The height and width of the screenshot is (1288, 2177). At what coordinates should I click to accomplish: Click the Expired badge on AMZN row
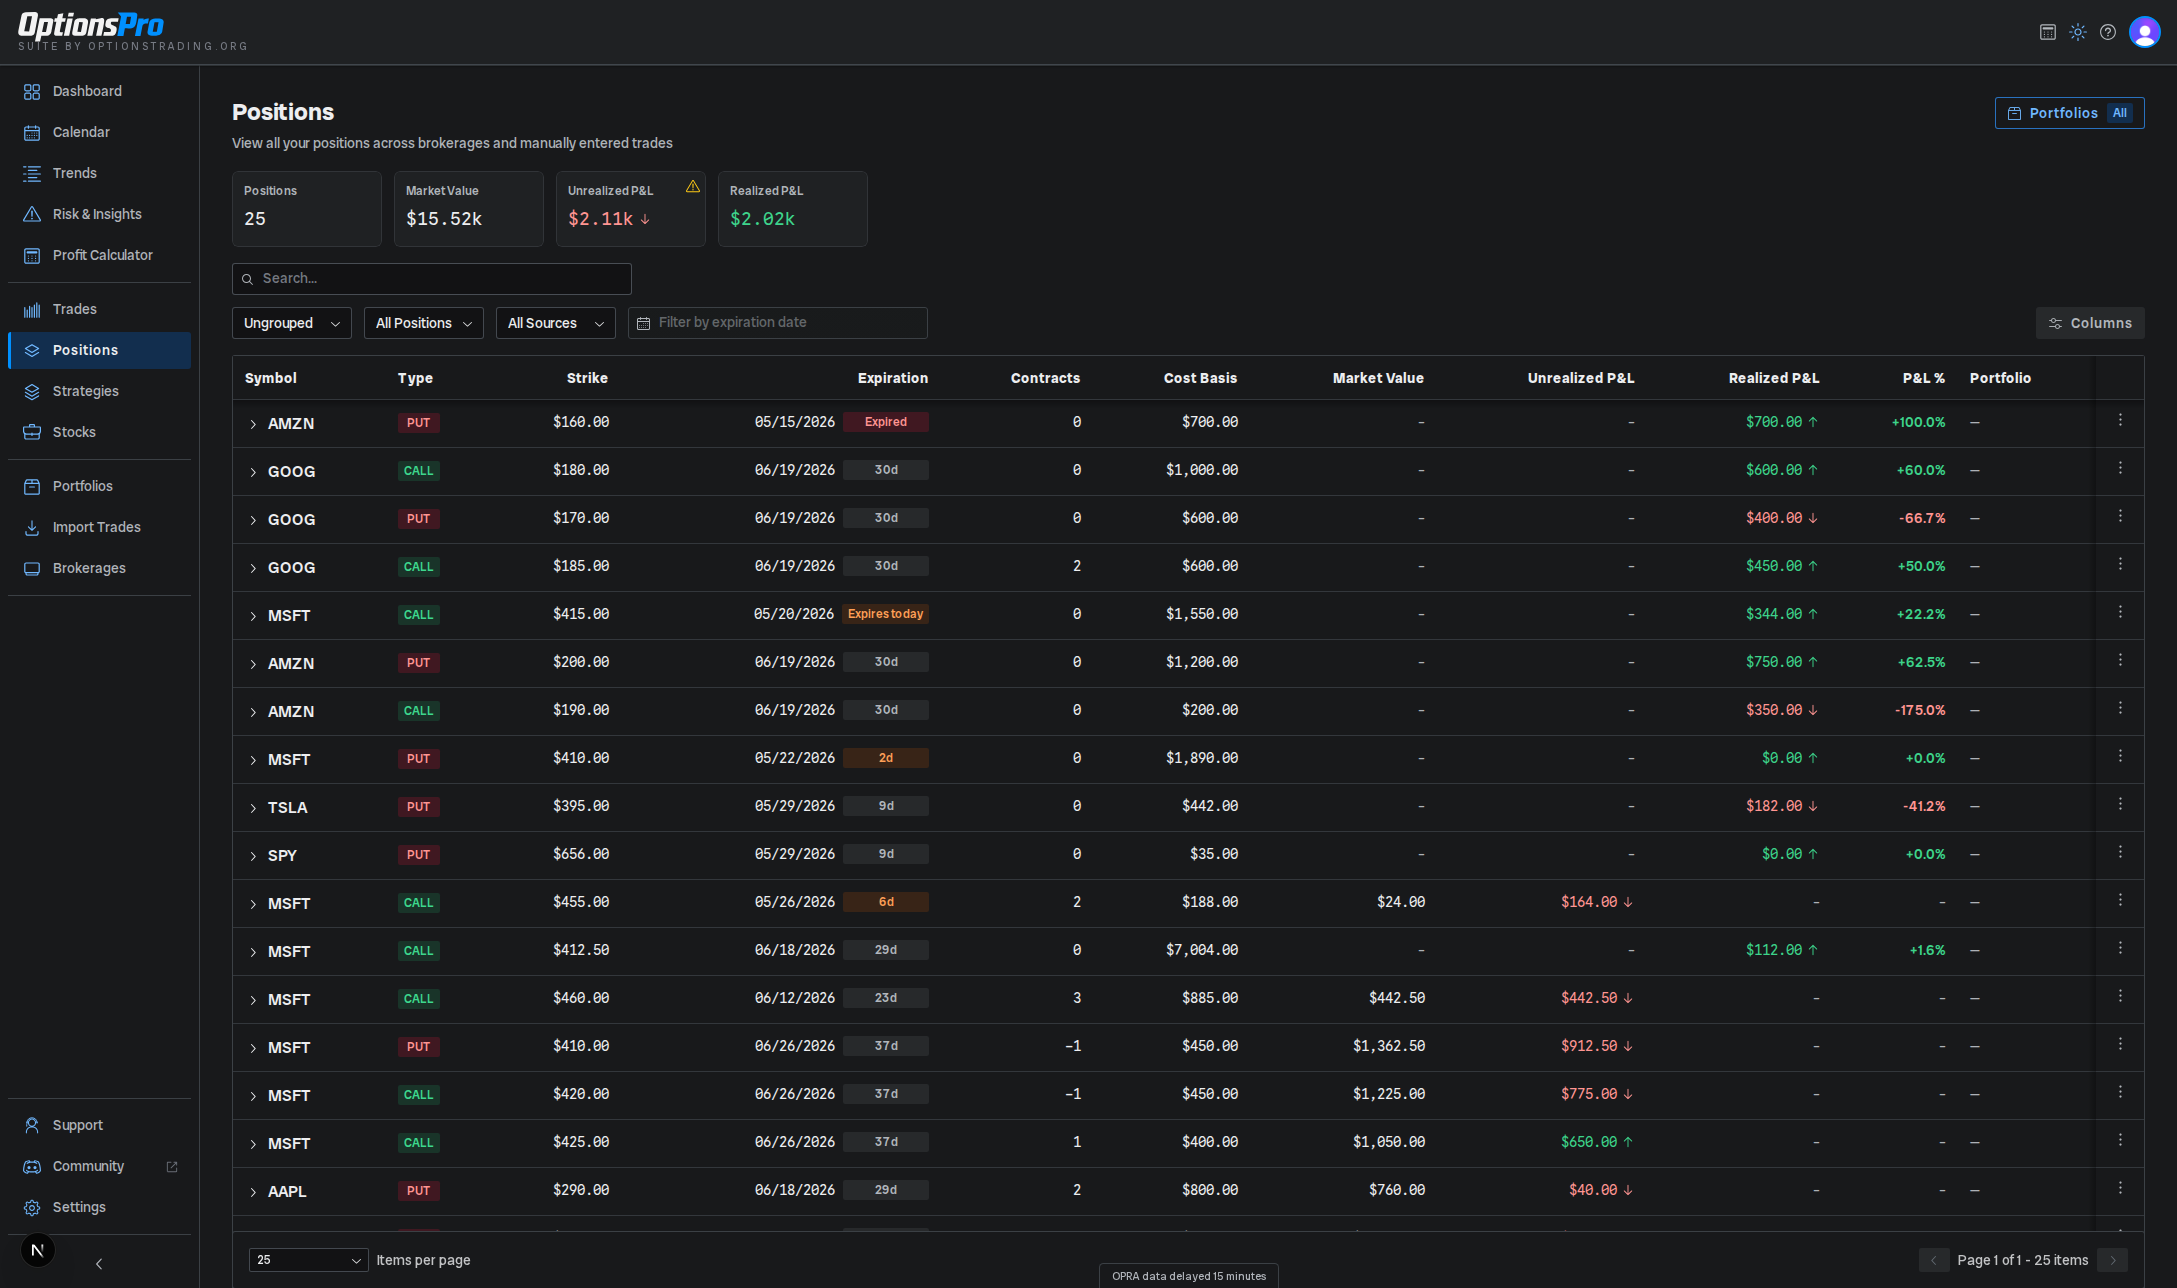885,422
